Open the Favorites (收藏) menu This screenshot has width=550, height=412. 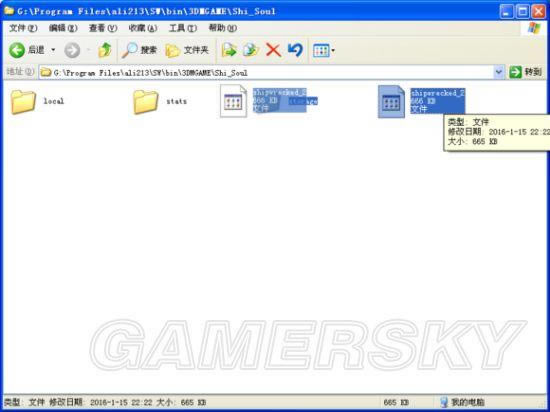point(143,28)
